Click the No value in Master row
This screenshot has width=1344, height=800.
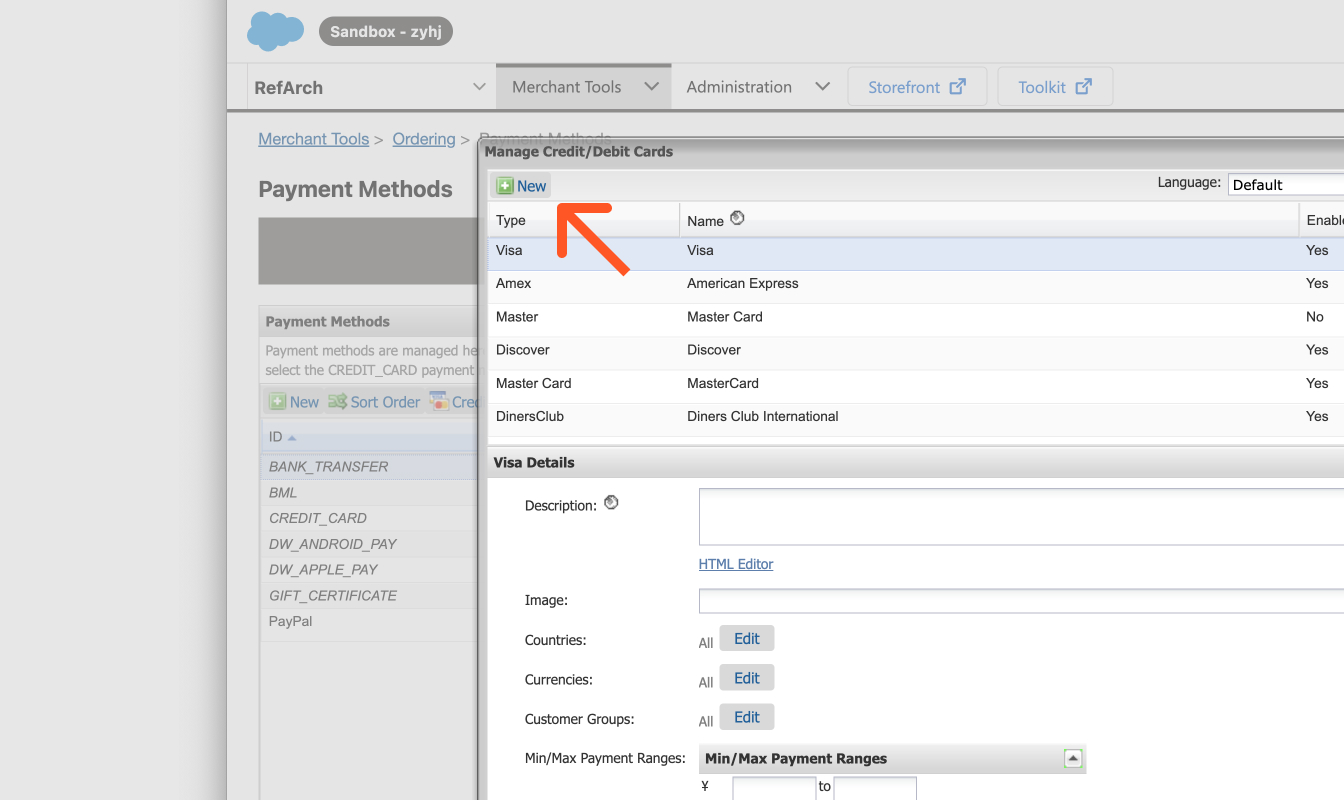tap(1314, 317)
